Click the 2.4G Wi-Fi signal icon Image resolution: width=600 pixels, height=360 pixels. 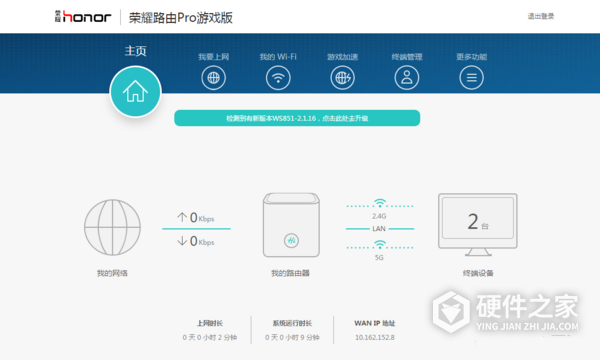[x=380, y=203]
